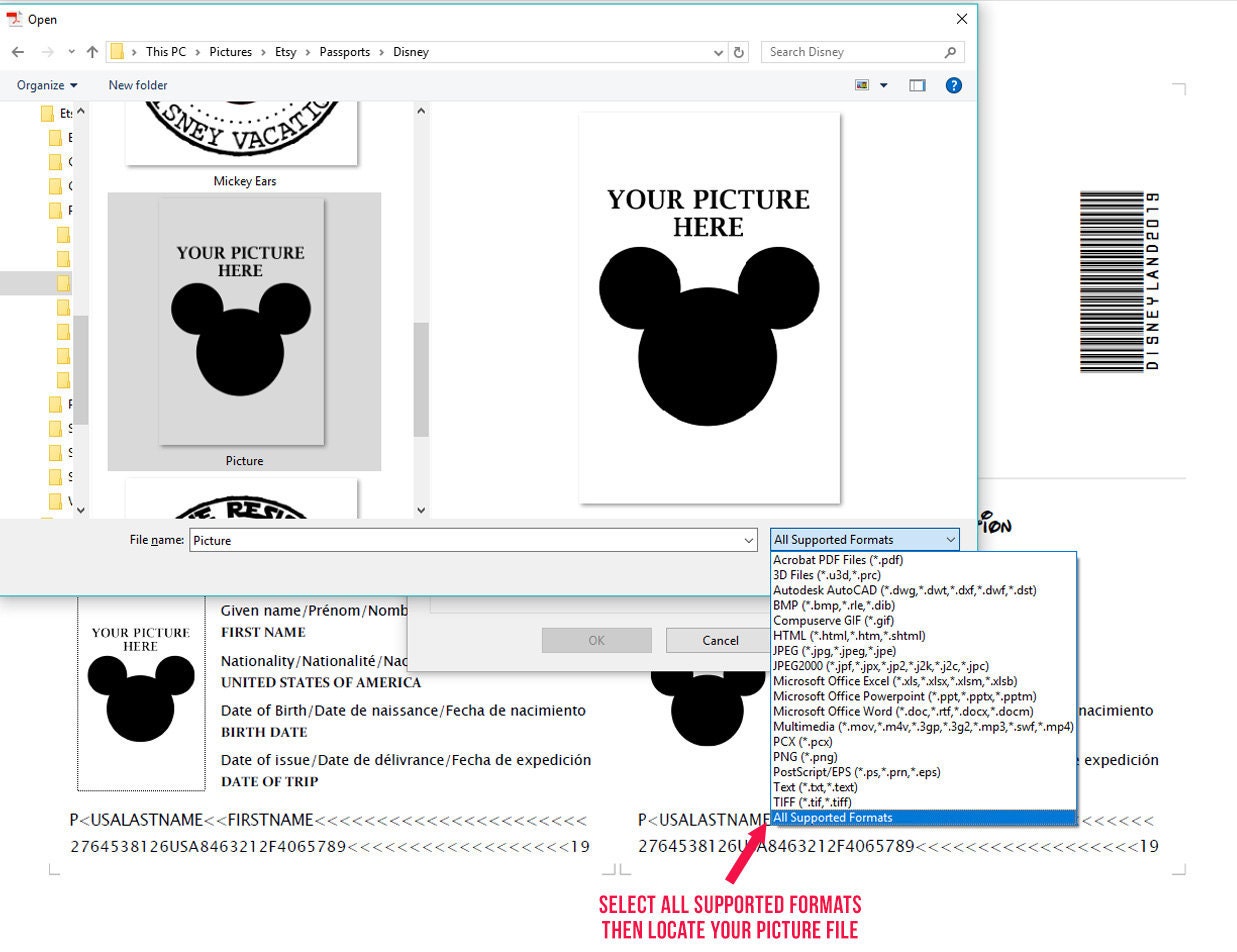
Task: Open recent locations dropdown arrow
Action: tap(71, 52)
